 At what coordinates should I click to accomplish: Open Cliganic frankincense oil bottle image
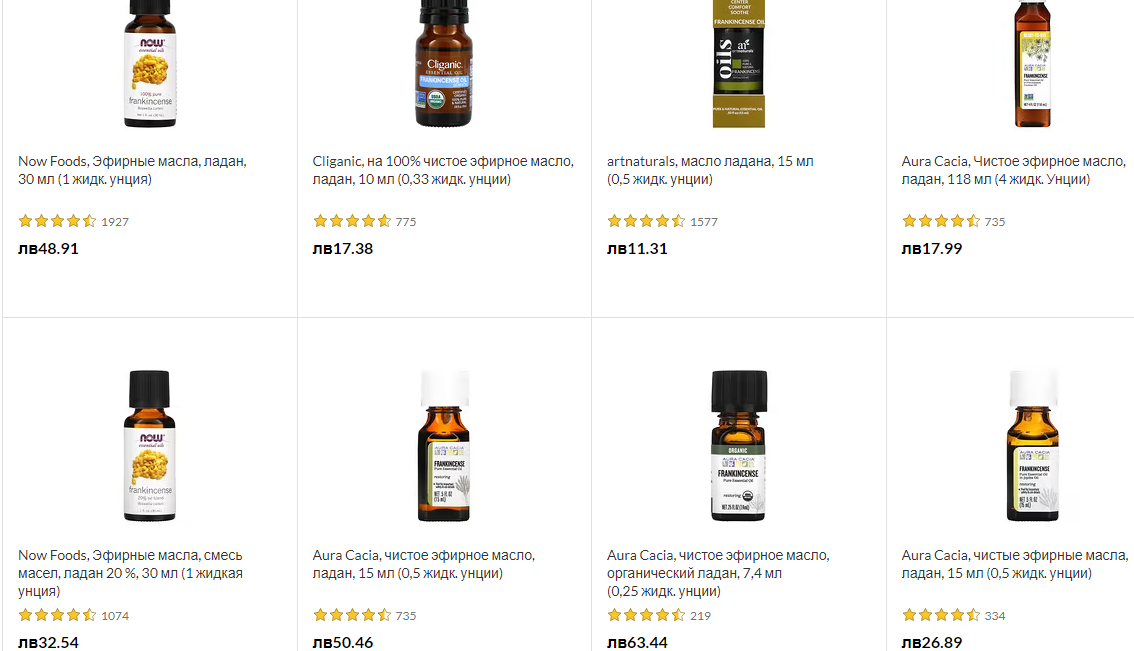click(444, 64)
